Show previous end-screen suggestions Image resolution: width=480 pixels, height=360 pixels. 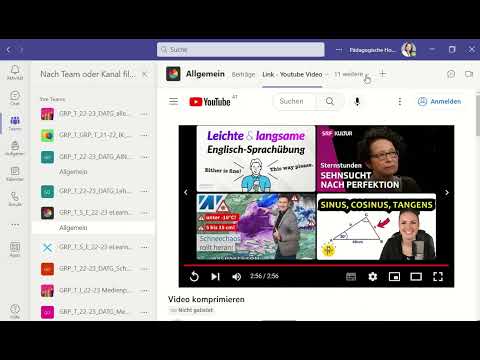186,192
